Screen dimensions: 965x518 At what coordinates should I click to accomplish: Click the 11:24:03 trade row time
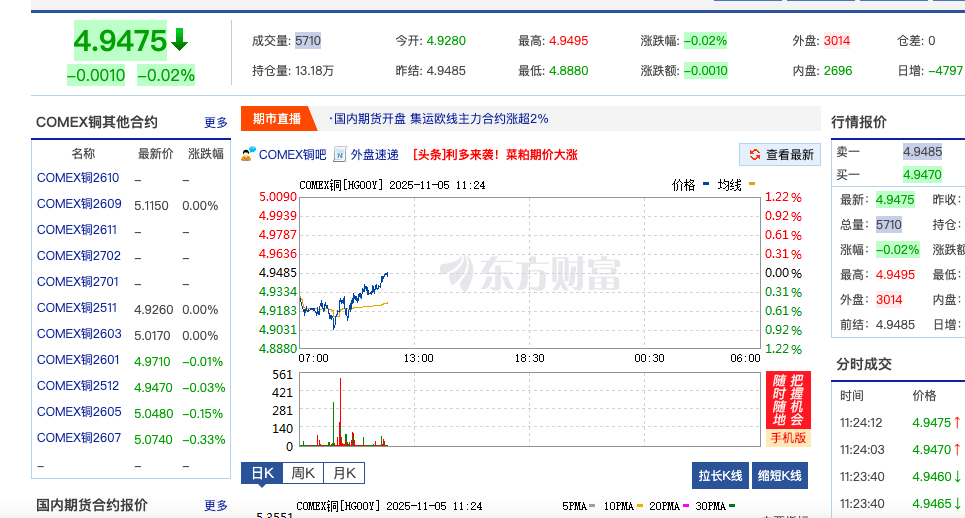(x=862, y=450)
